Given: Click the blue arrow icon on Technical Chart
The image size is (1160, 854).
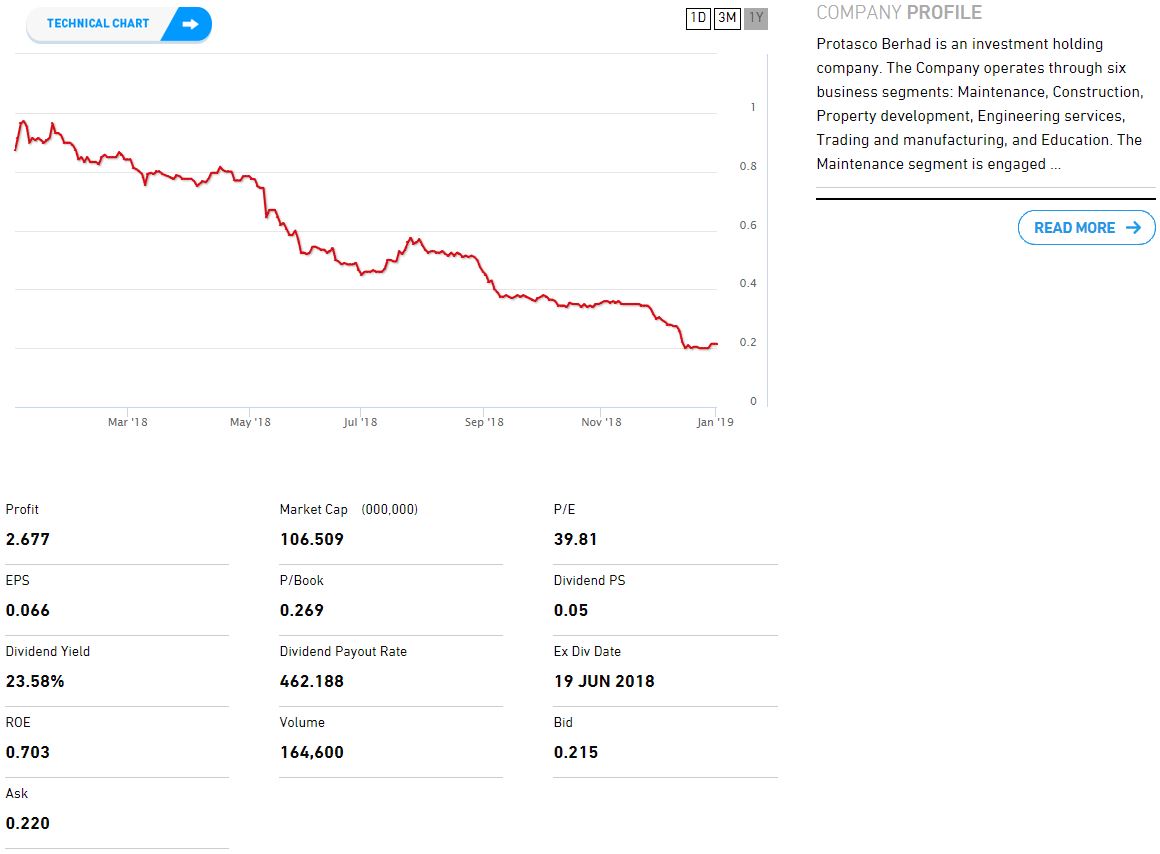Looking at the screenshot, I should click(190, 24).
